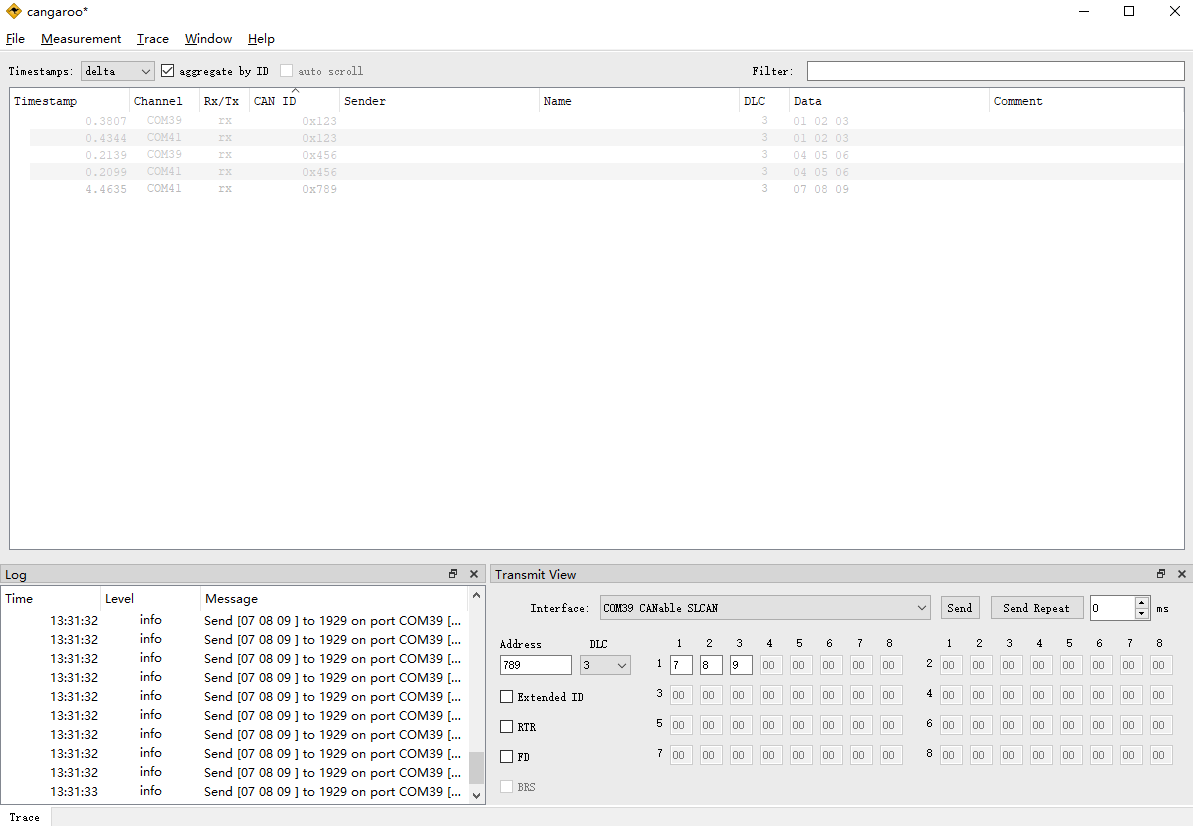Sort by the CAN ID column header
The width and height of the screenshot is (1193, 826).
pos(294,100)
